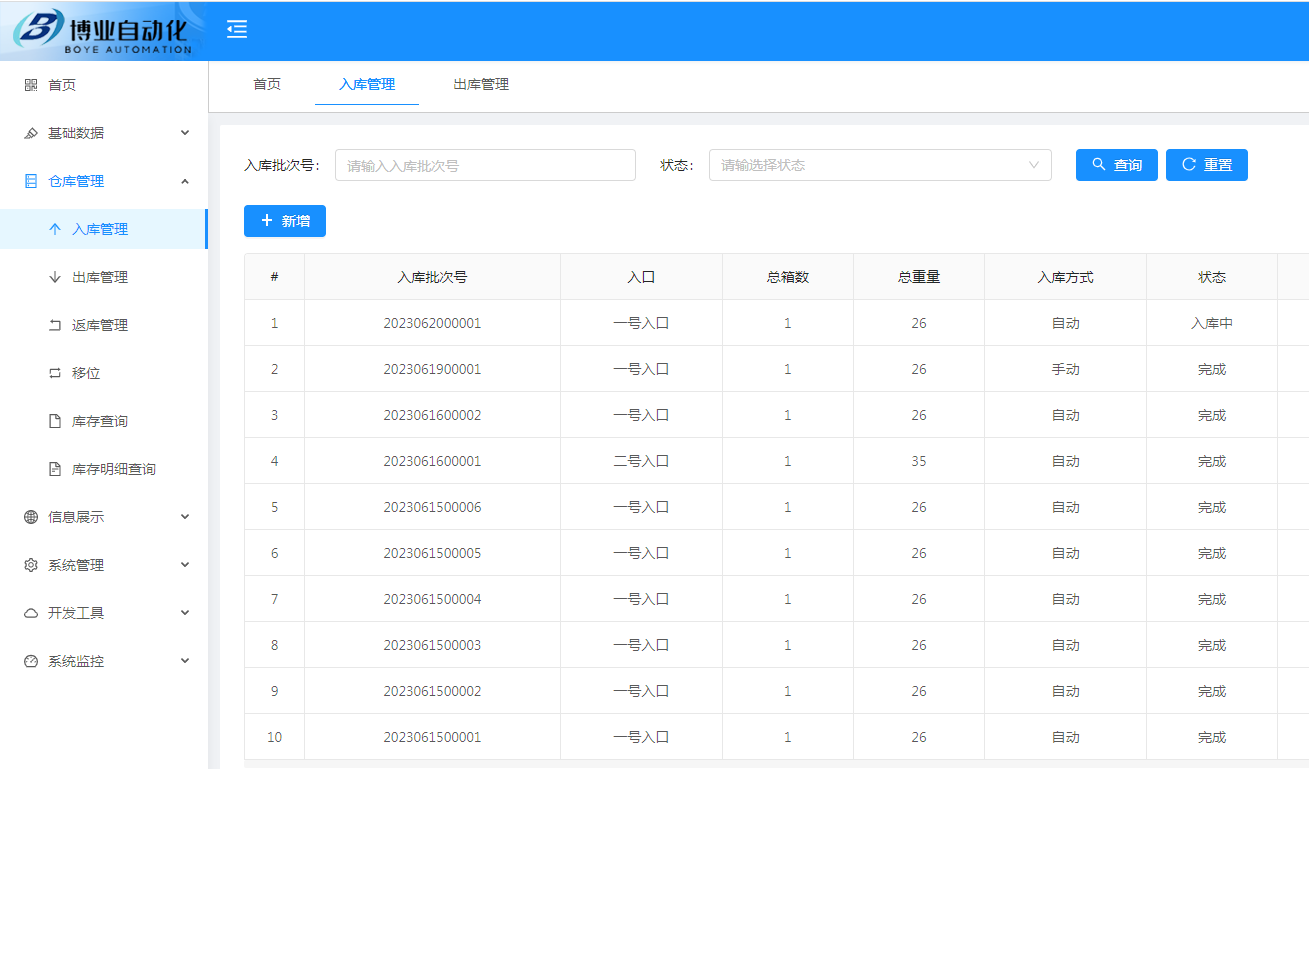
Task: Click the return icon beside 返库管理
Action: pos(55,325)
